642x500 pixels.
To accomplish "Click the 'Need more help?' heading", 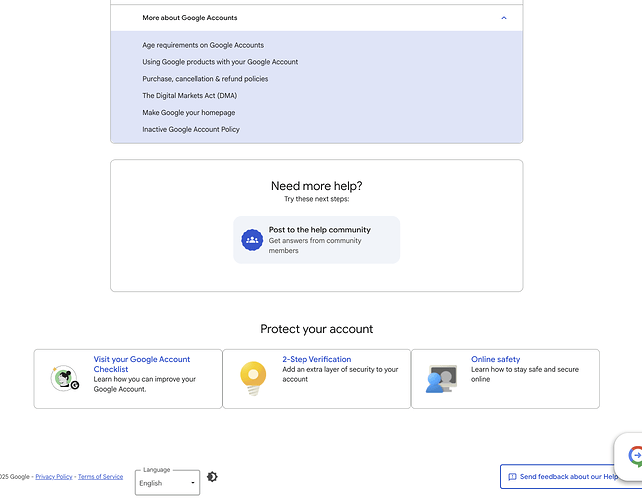I will (316, 186).
